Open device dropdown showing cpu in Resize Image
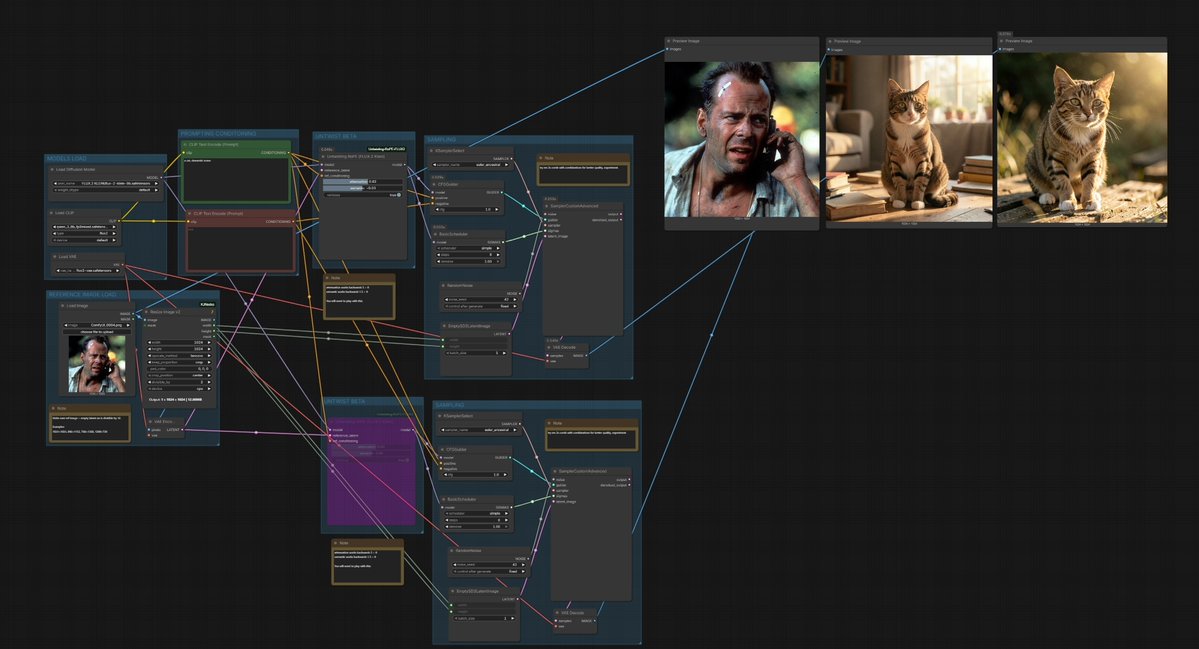Image resolution: width=1199 pixels, height=649 pixels. [x=179, y=388]
